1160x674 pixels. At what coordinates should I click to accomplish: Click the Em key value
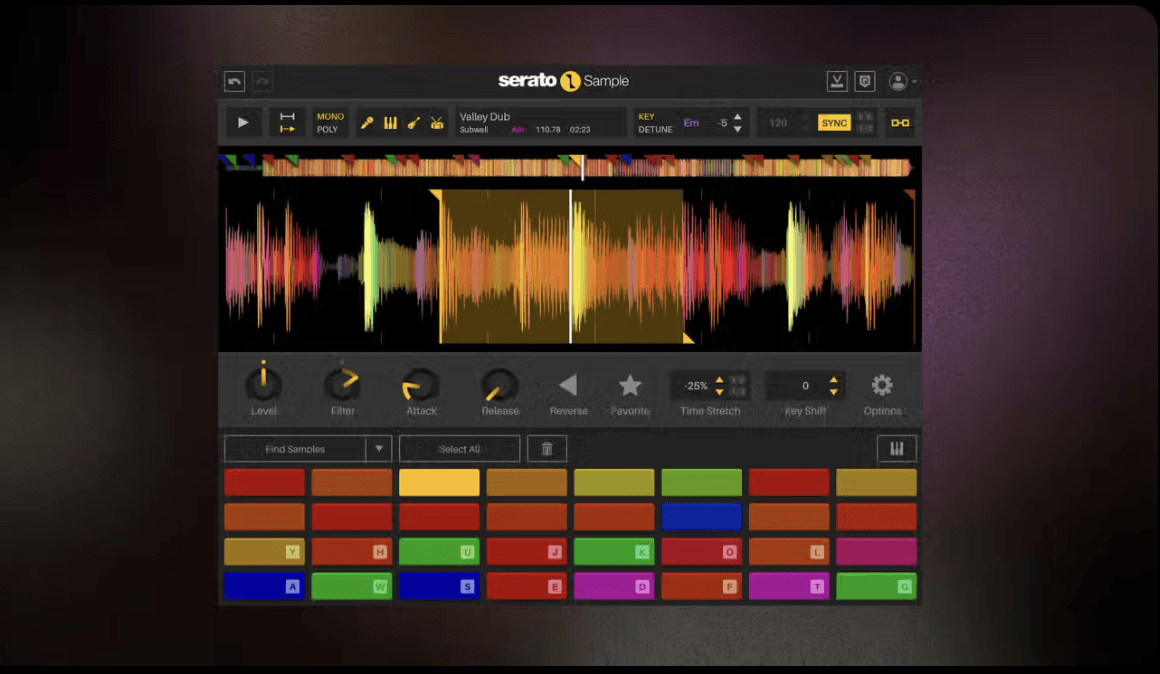click(x=691, y=123)
